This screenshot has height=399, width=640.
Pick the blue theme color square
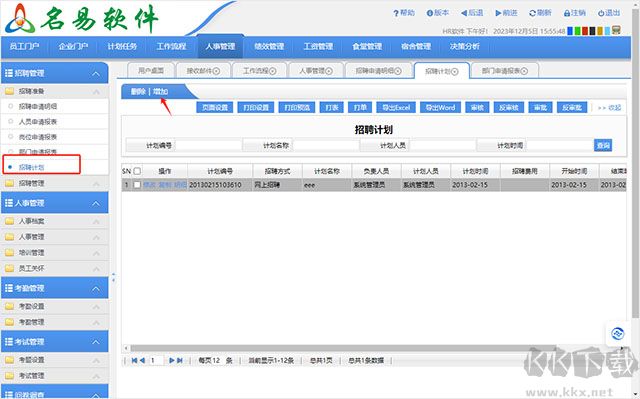(570, 31)
